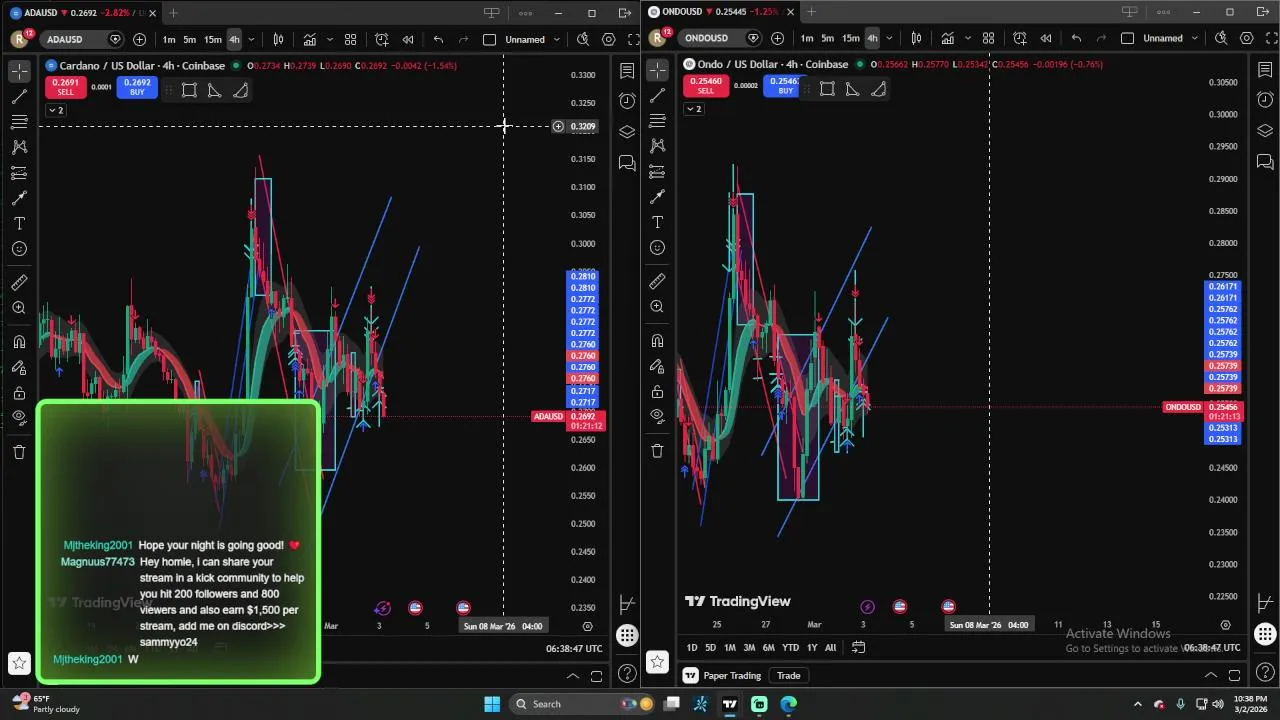The height and width of the screenshot is (720, 1280).
Task: Switch to ADAUSD window tab
Action: pos(80,13)
